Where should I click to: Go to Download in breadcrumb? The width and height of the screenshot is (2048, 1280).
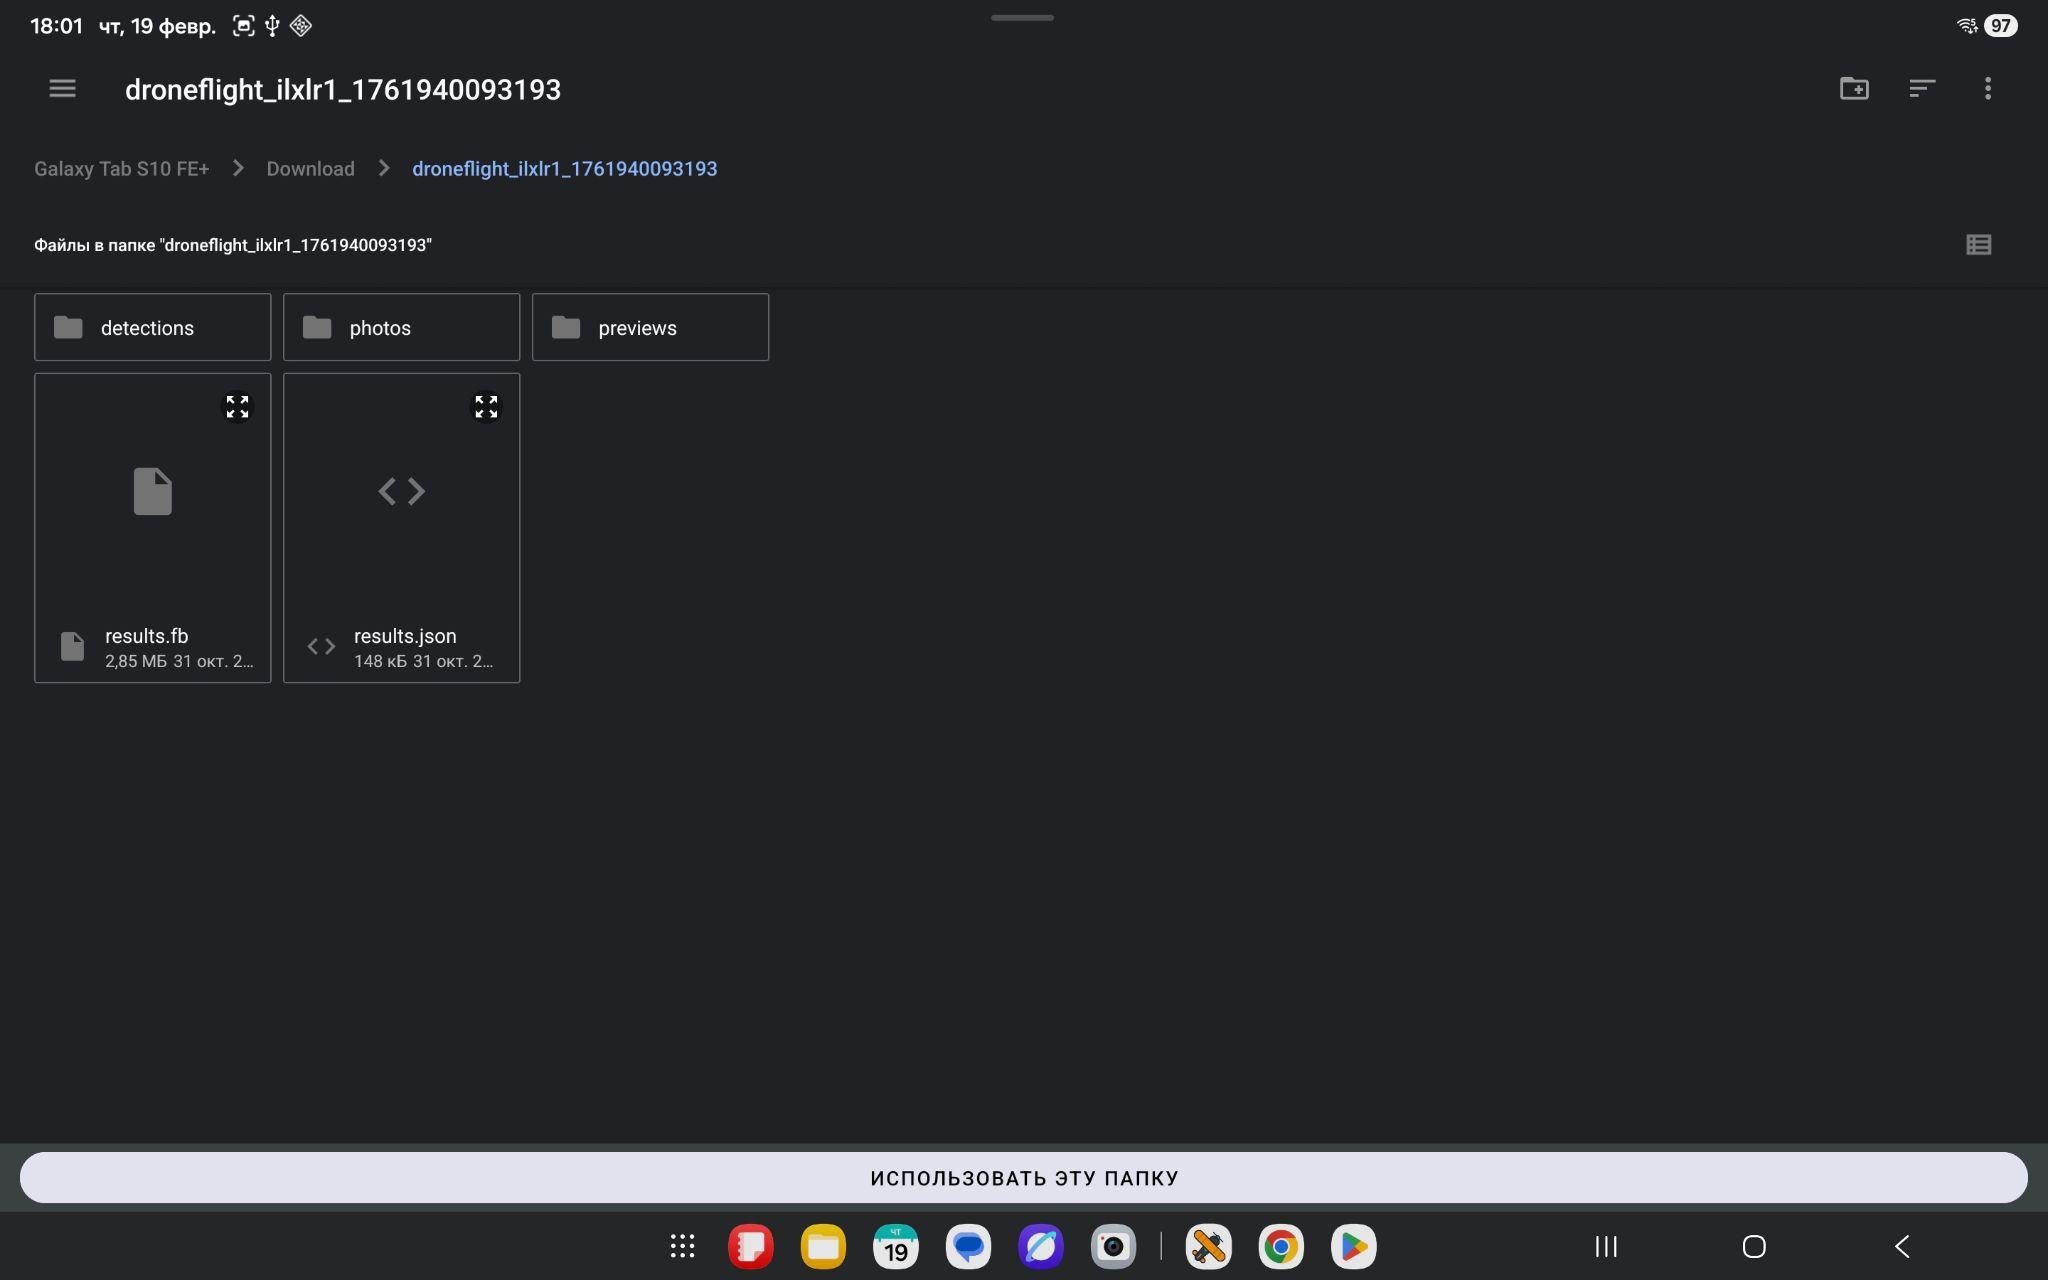310,169
